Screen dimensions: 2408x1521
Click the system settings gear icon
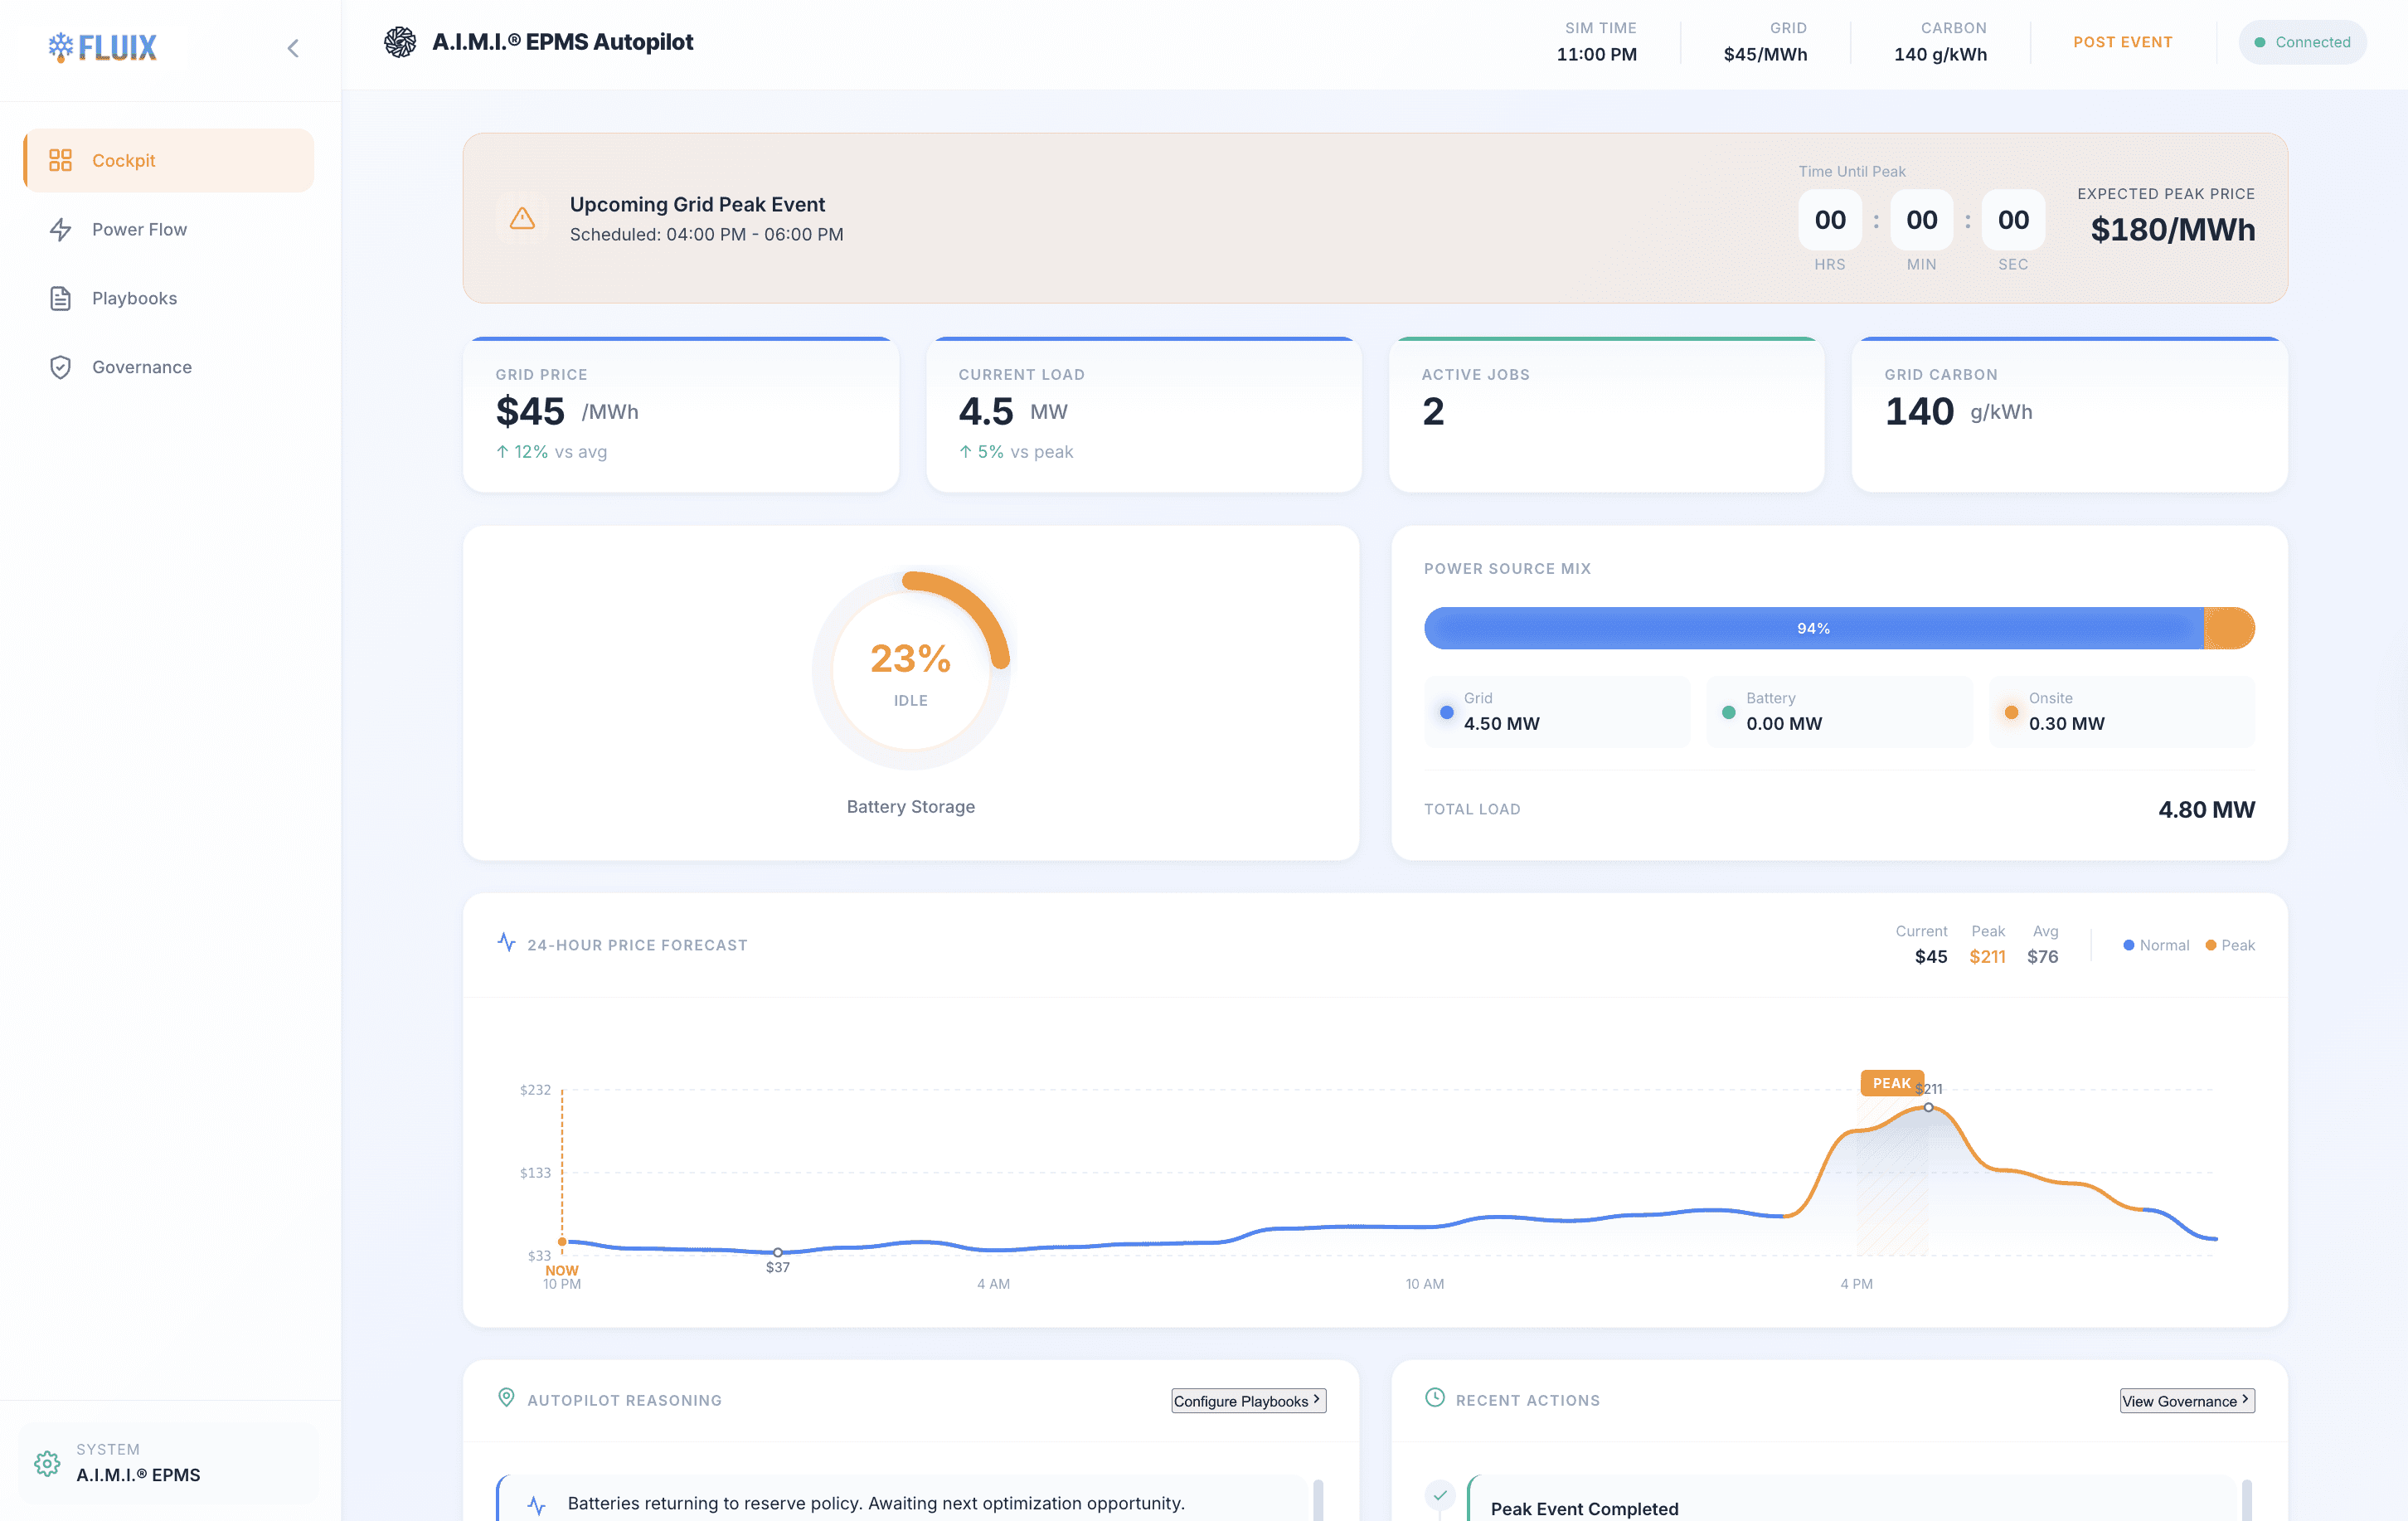(47, 1463)
